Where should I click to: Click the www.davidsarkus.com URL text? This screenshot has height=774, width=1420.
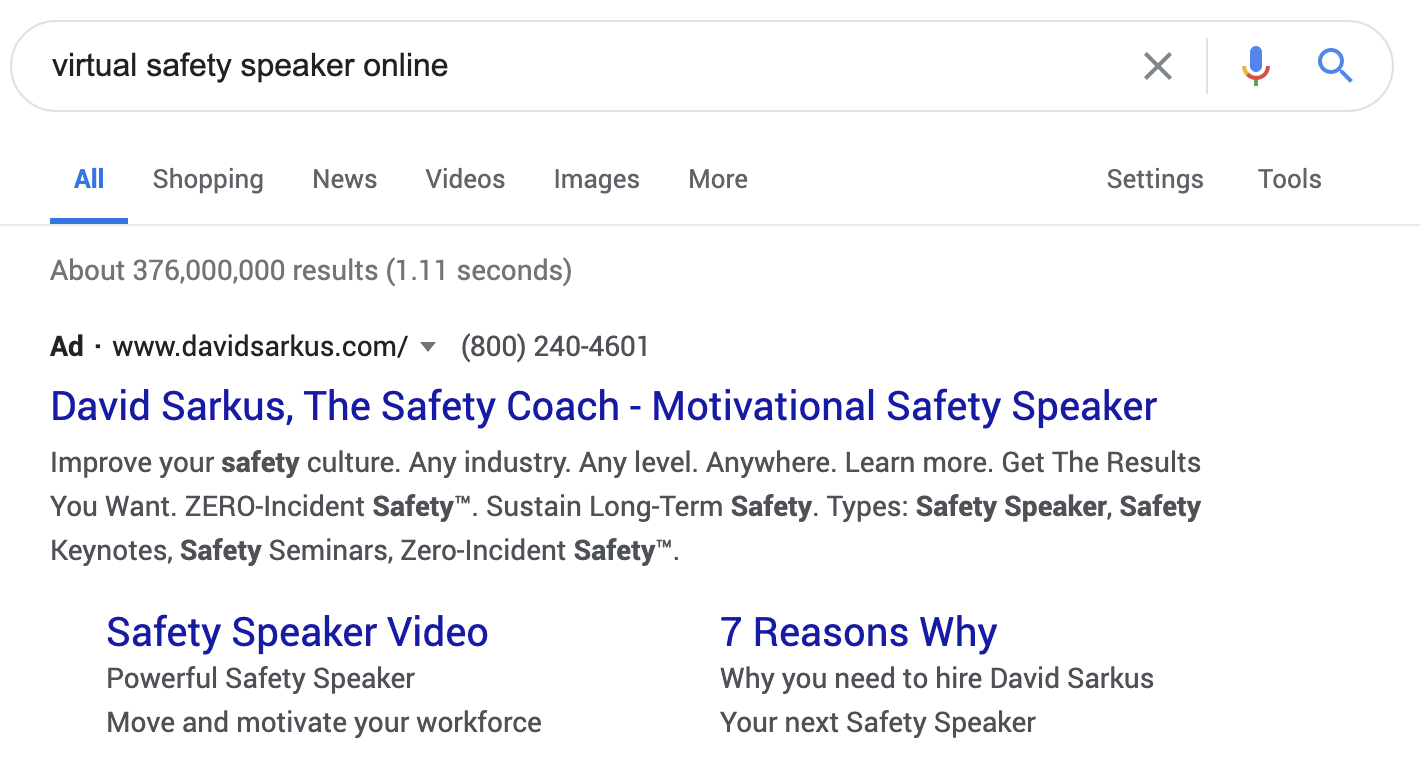pos(260,347)
